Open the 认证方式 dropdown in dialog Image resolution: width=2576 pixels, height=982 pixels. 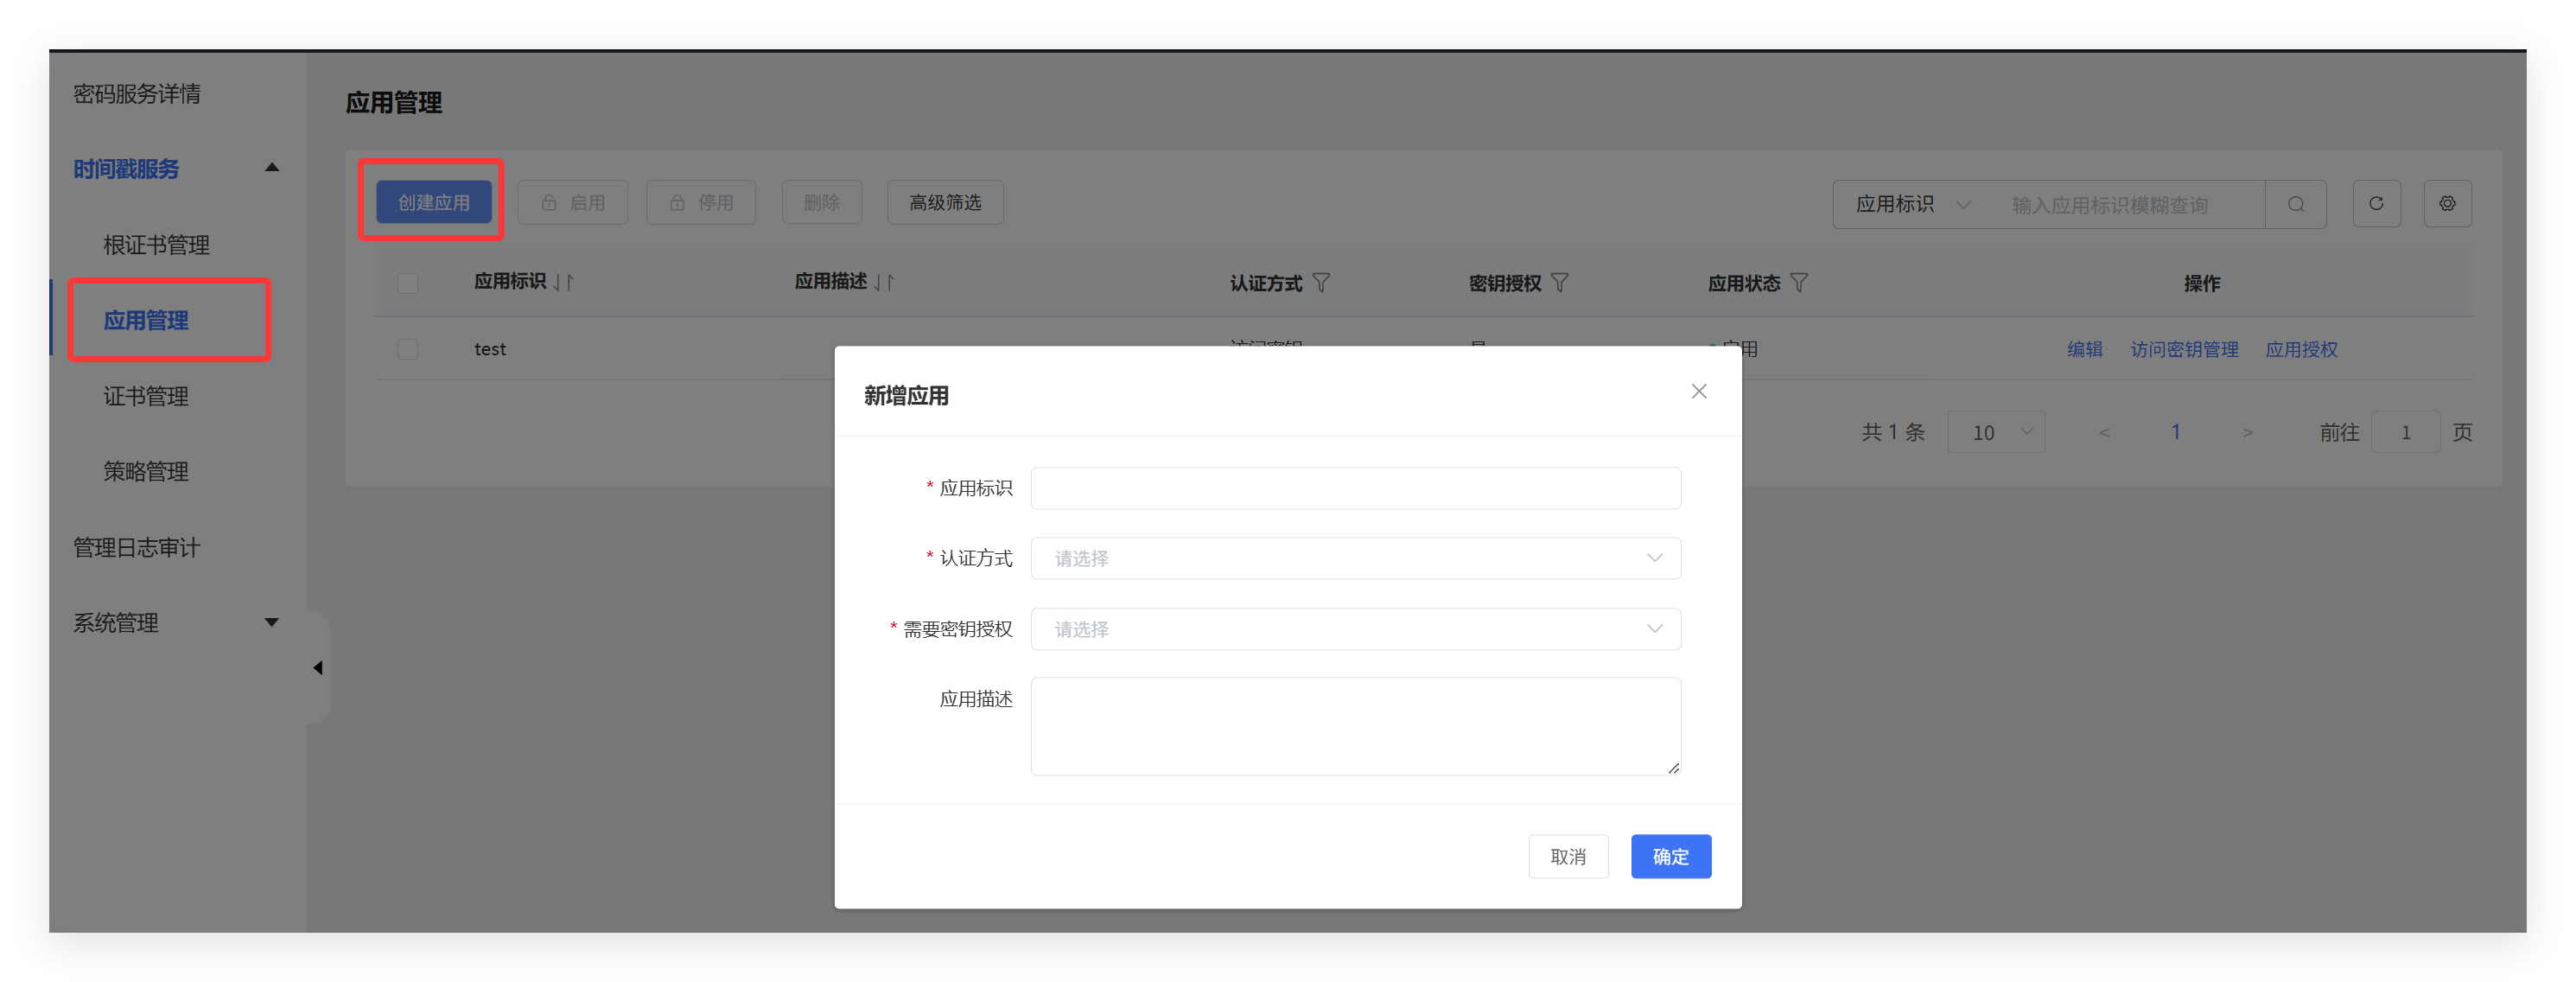(1355, 558)
